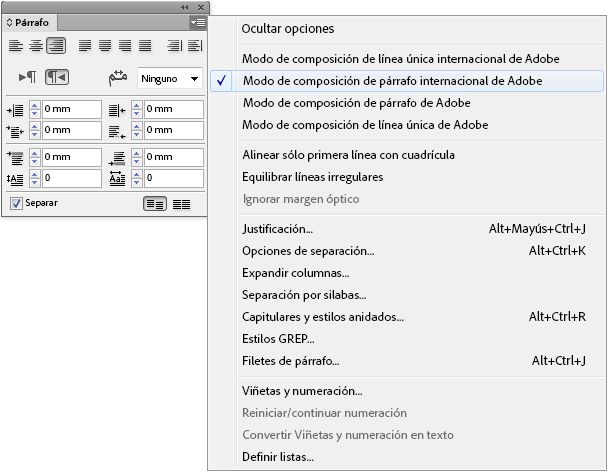Close the Párrafo panel
Image resolution: width=607 pixels, height=471 pixels.
pos(201,7)
